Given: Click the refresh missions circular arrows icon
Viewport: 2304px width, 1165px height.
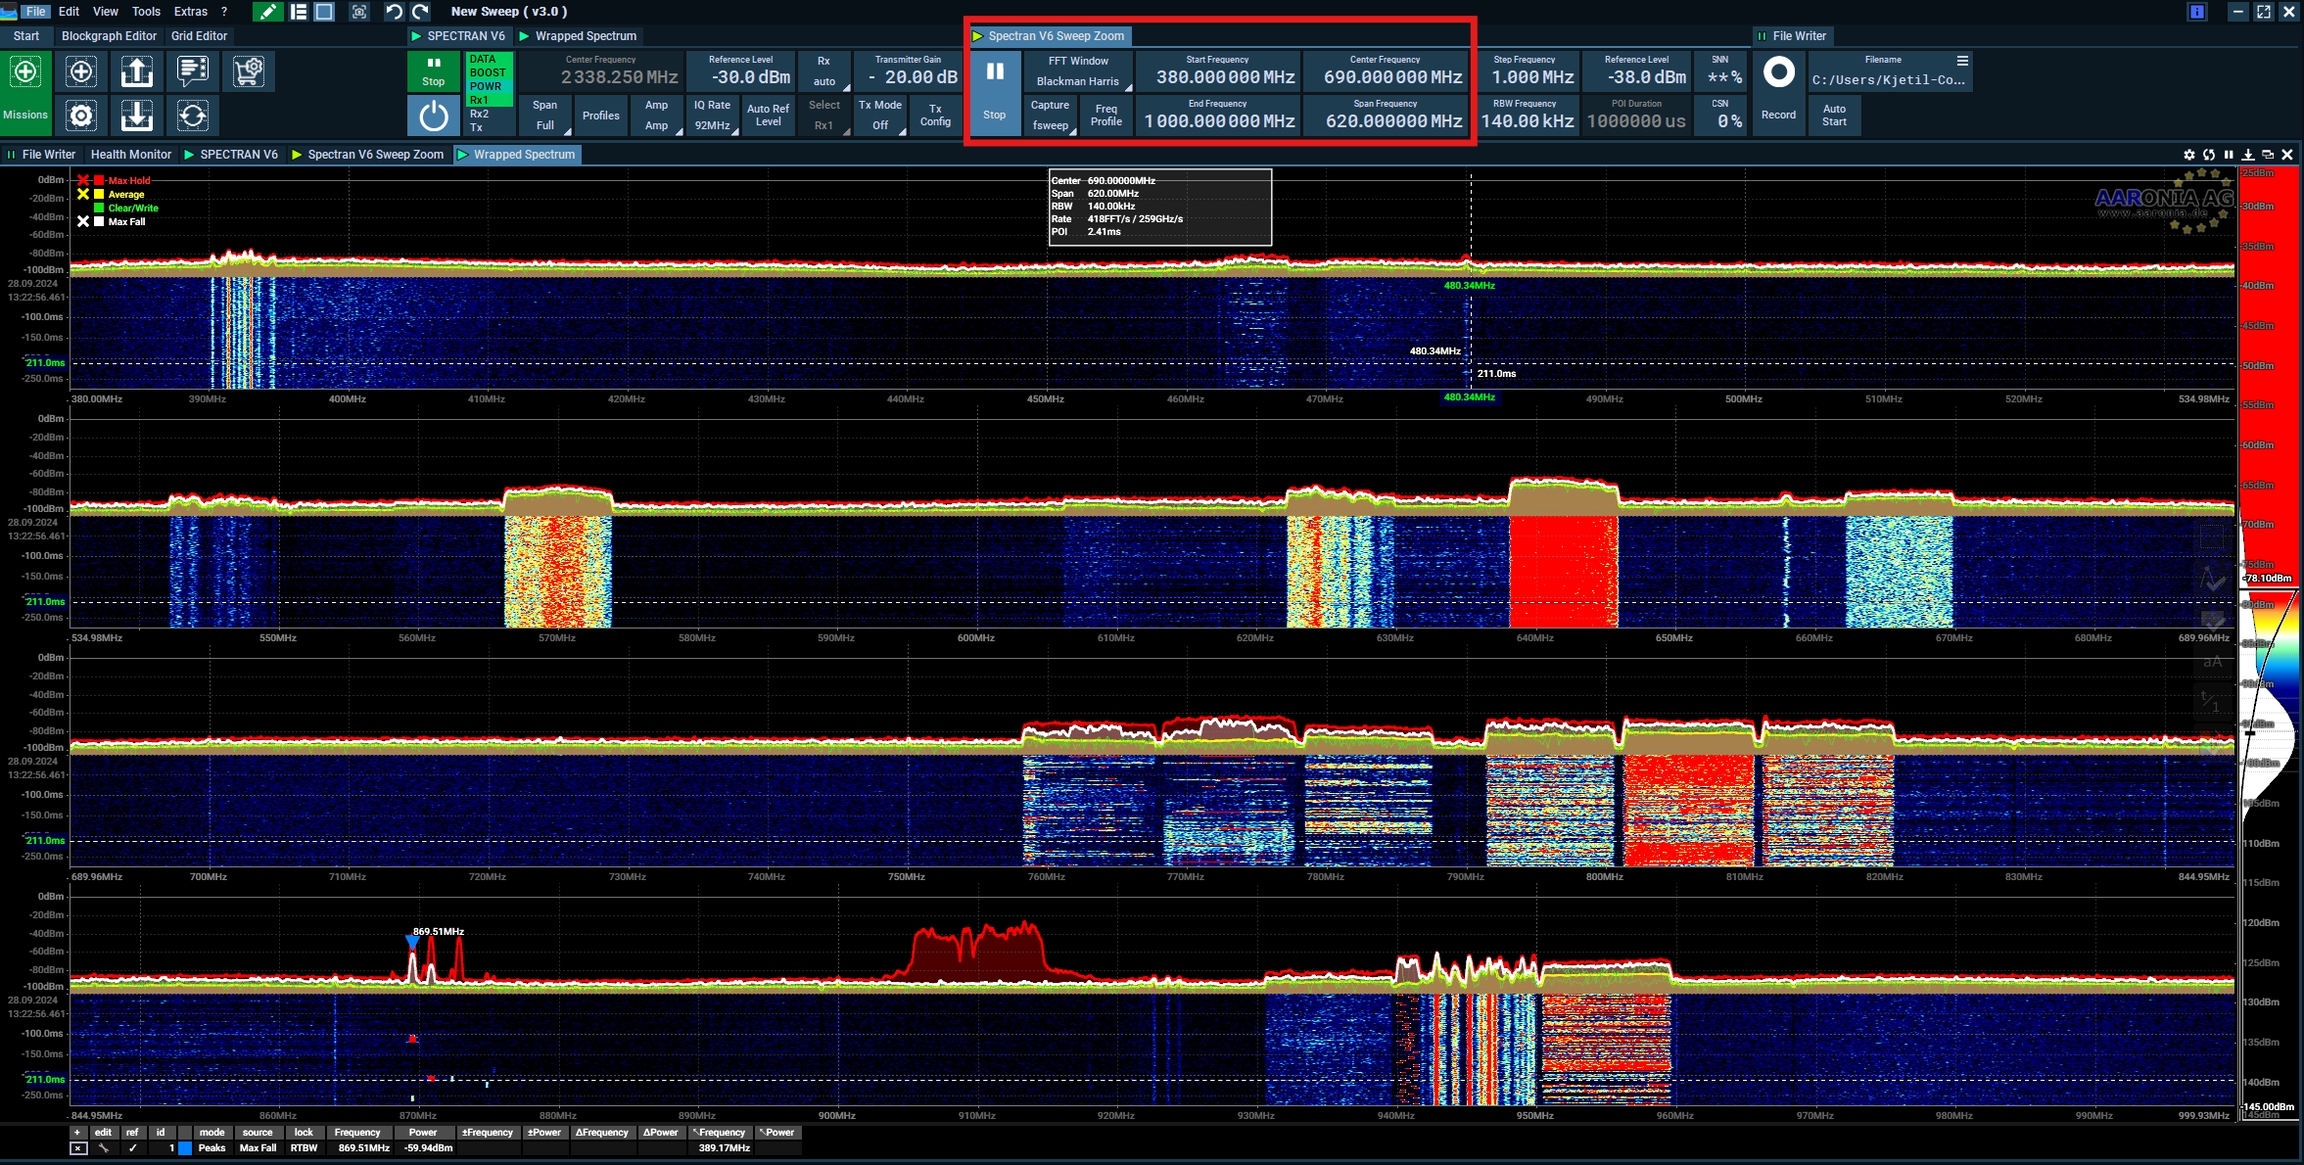Looking at the screenshot, I should (x=192, y=116).
